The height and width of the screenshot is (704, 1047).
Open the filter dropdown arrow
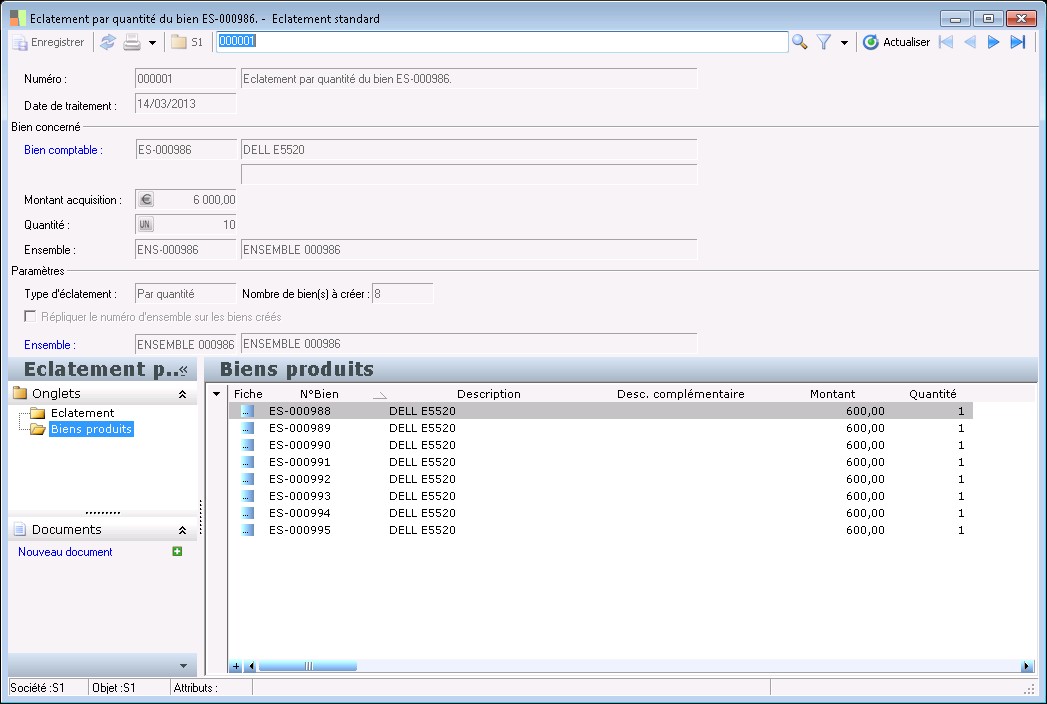click(844, 43)
